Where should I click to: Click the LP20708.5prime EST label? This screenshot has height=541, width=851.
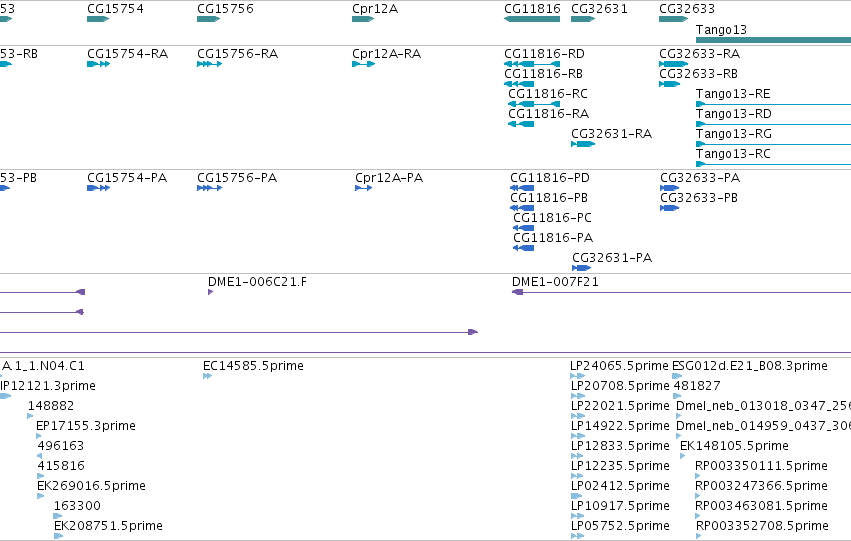point(620,386)
